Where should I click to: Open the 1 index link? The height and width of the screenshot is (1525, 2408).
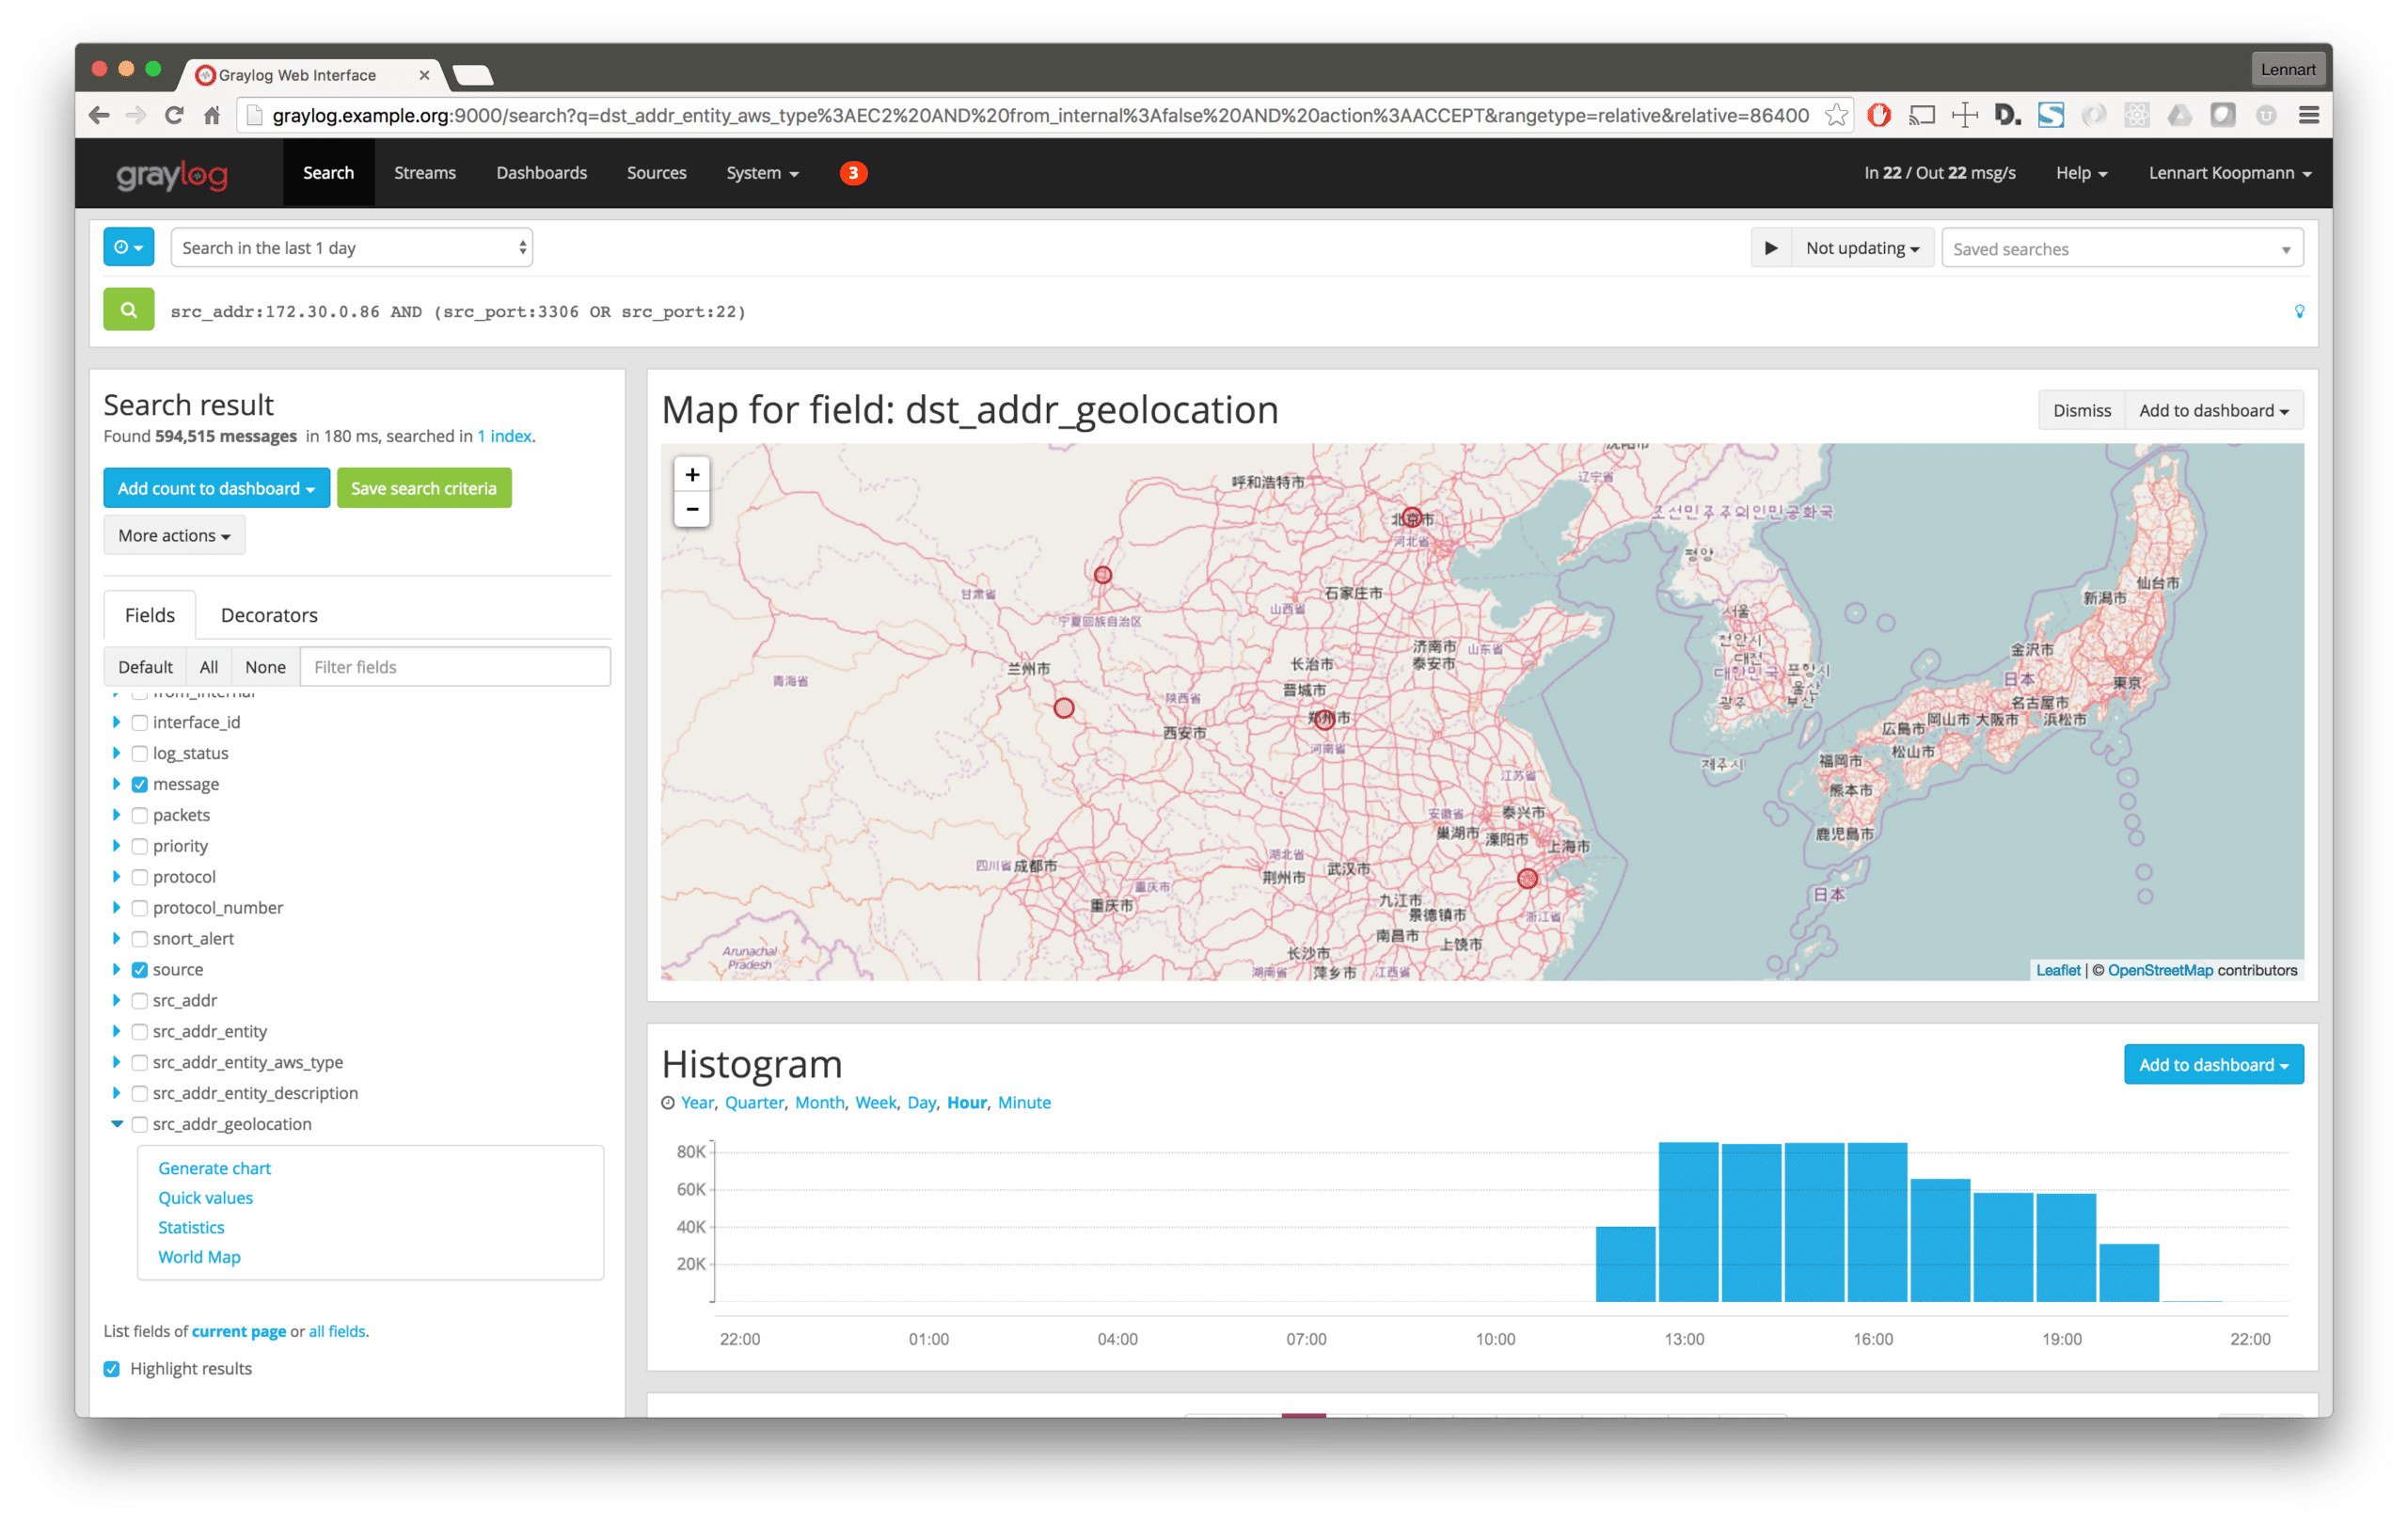tap(504, 436)
